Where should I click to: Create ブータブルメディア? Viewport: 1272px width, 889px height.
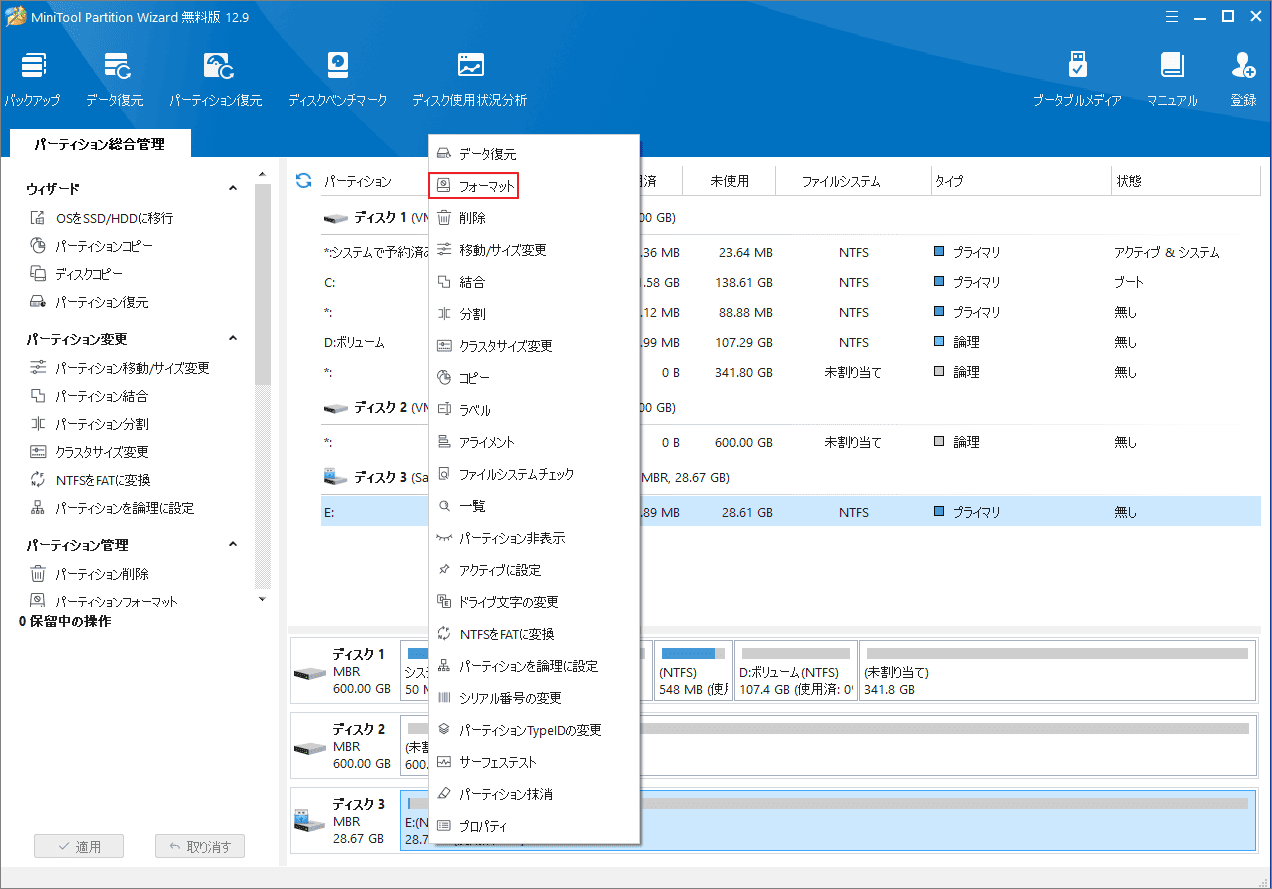pyautogui.click(x=1077, y=79)
